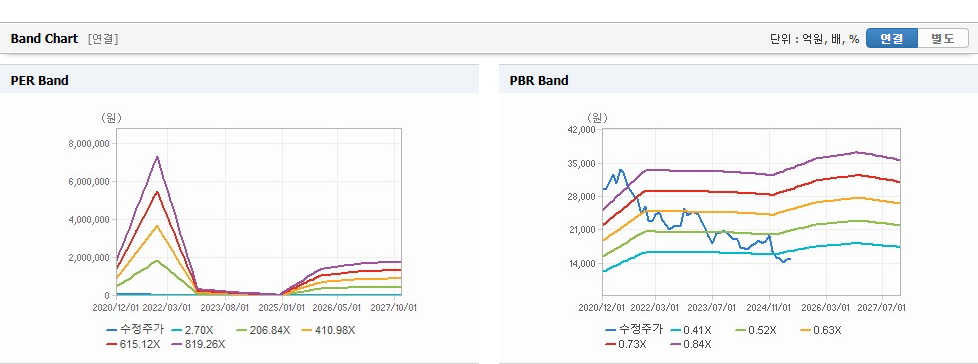Viewport: 978px width, 364px height.
Task: Toggle the 2.70X series in PER legend
Action: tap(193, 330)
